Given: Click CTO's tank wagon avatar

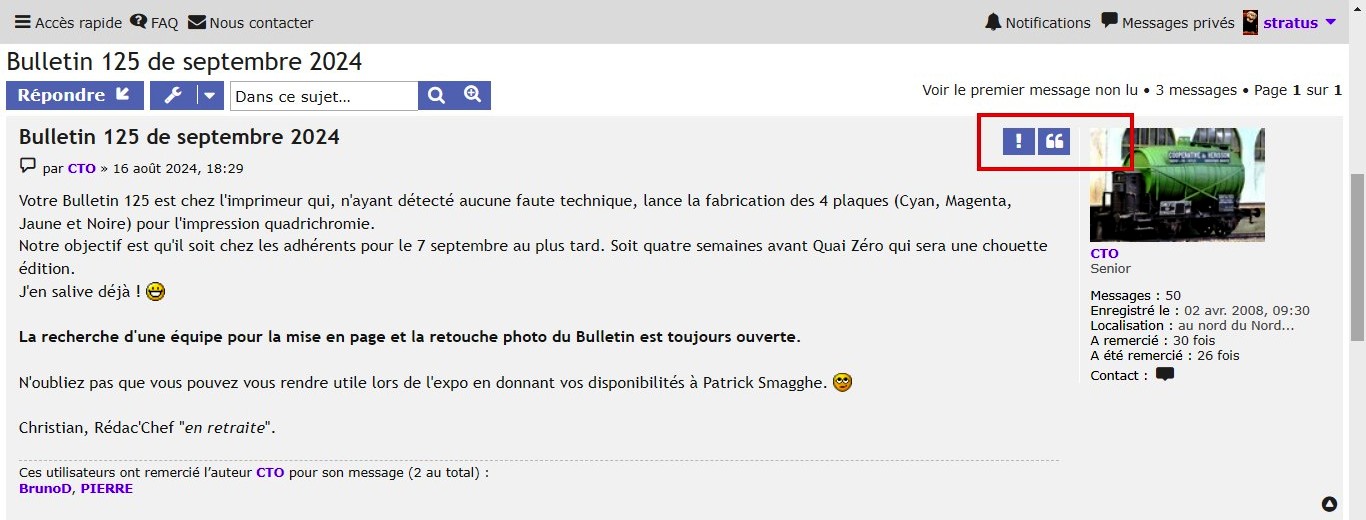Looking at the screenshot, I should 1177,185.
